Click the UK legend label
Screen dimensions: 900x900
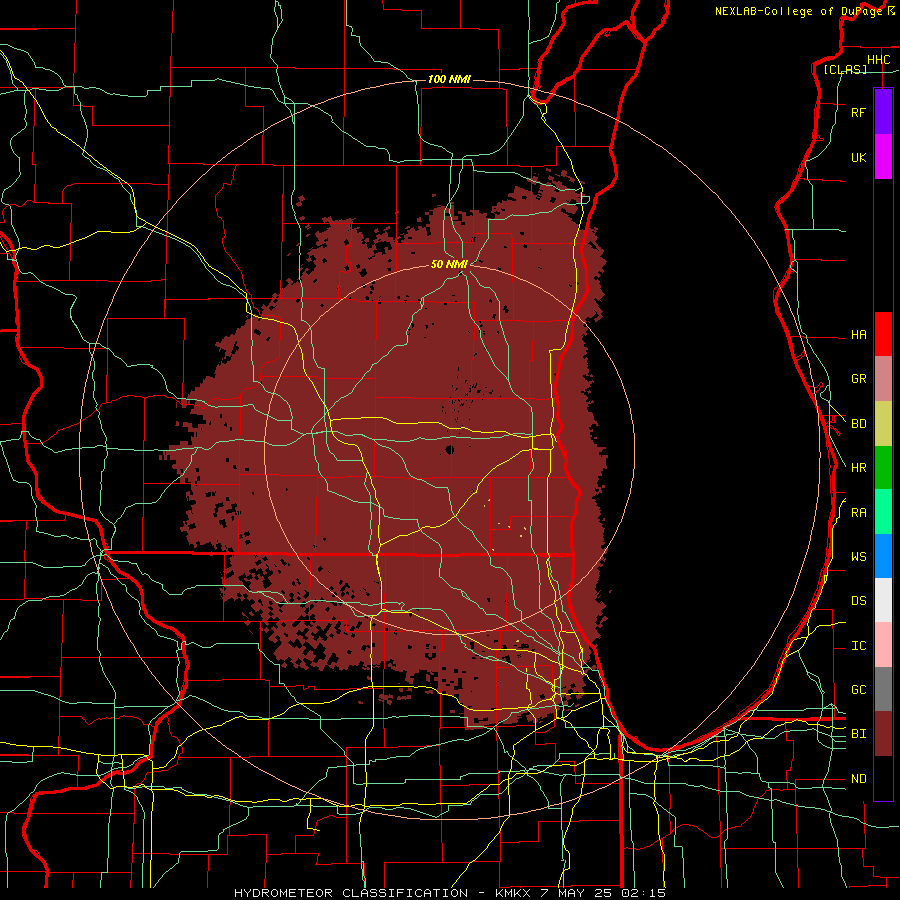pos(859,157)
